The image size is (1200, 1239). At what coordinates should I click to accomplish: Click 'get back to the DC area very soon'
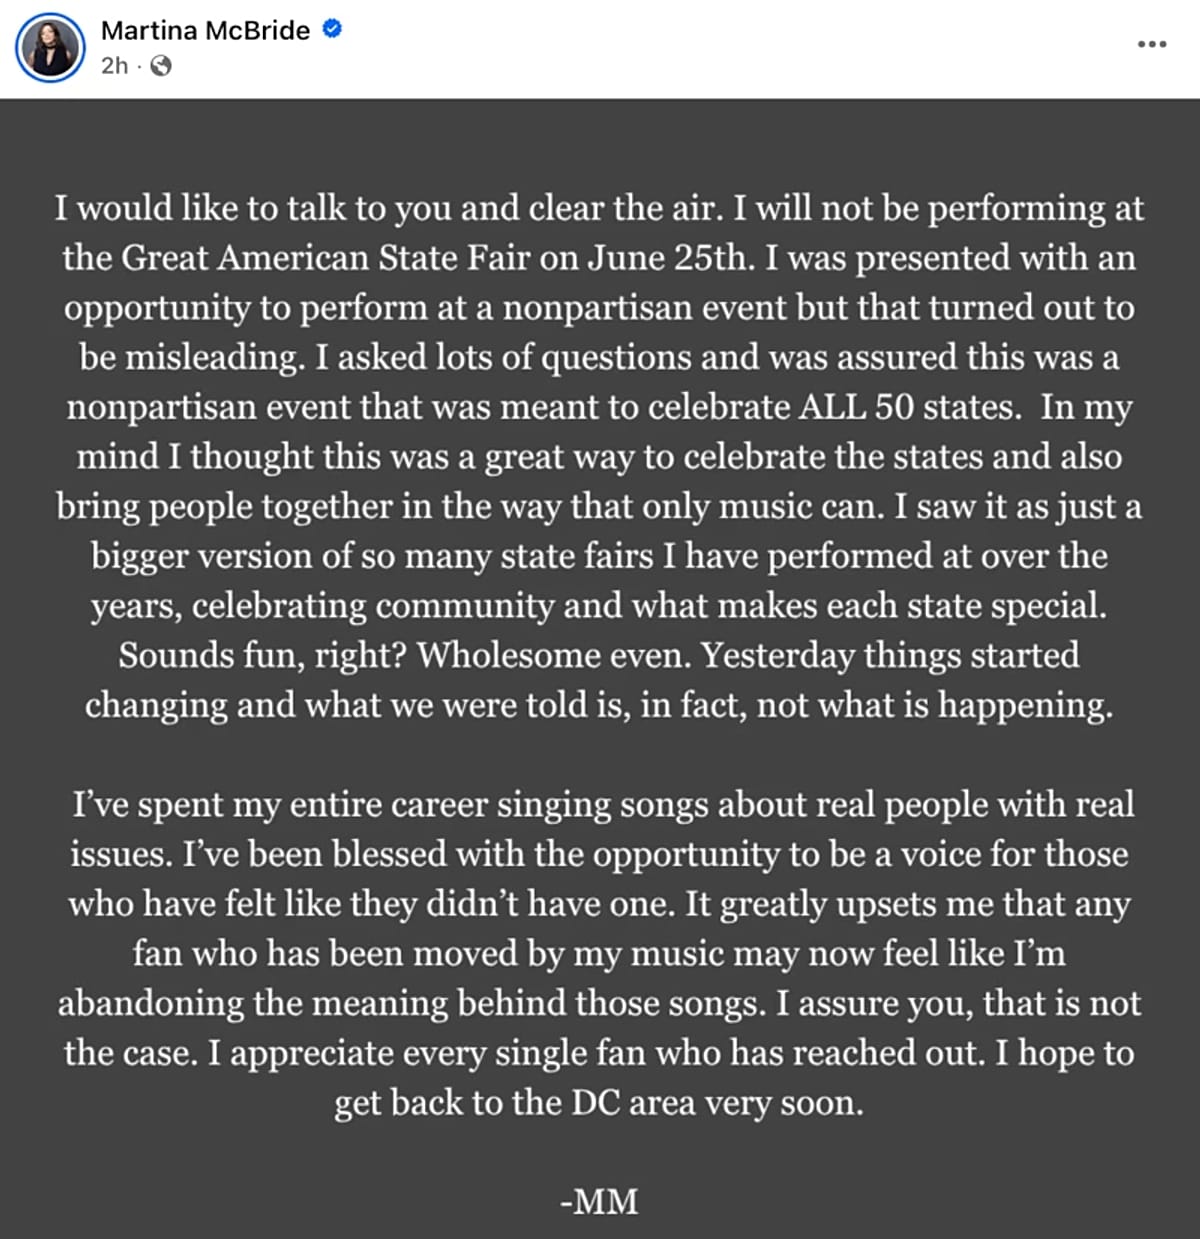coord(598,1103)
